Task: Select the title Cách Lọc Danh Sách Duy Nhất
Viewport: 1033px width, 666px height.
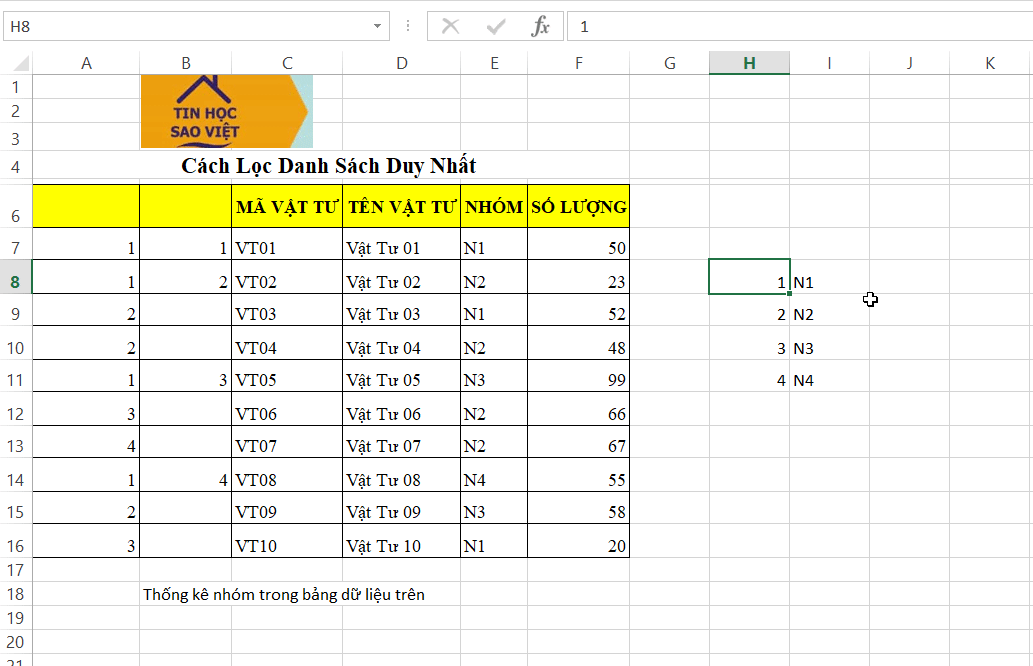Action: 329,166
